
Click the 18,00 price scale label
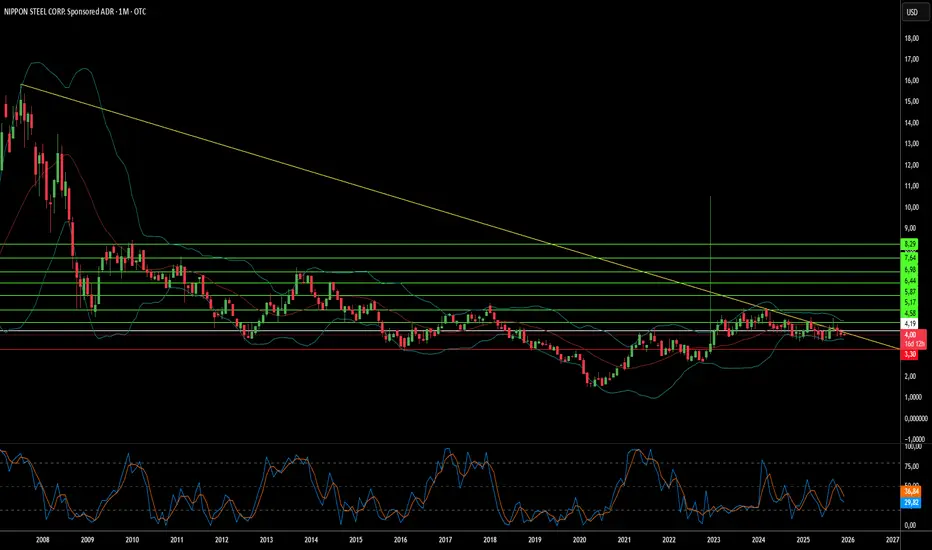click(x=911, y=39)
